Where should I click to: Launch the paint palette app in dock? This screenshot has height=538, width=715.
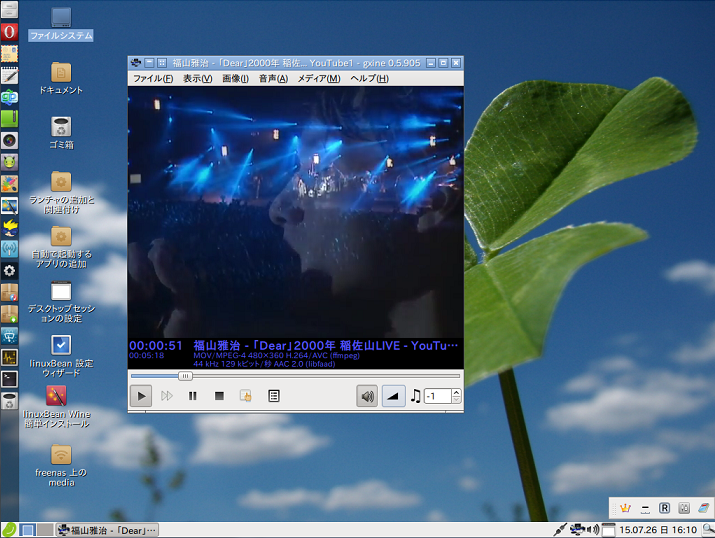pos(9,184)
